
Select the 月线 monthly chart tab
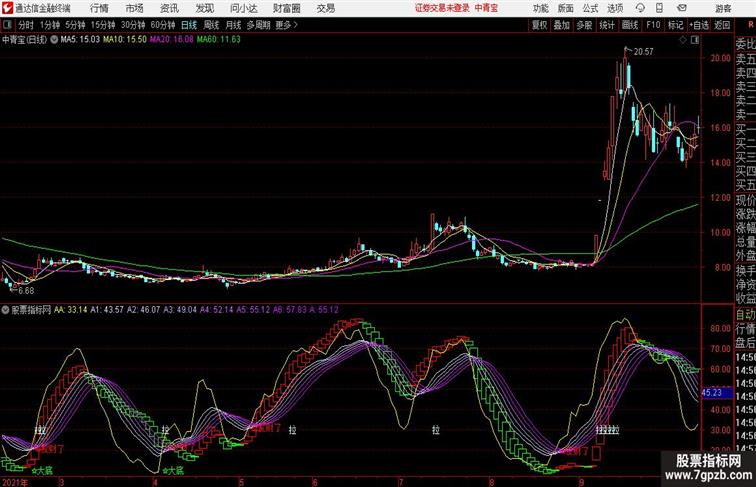[233, 25]
